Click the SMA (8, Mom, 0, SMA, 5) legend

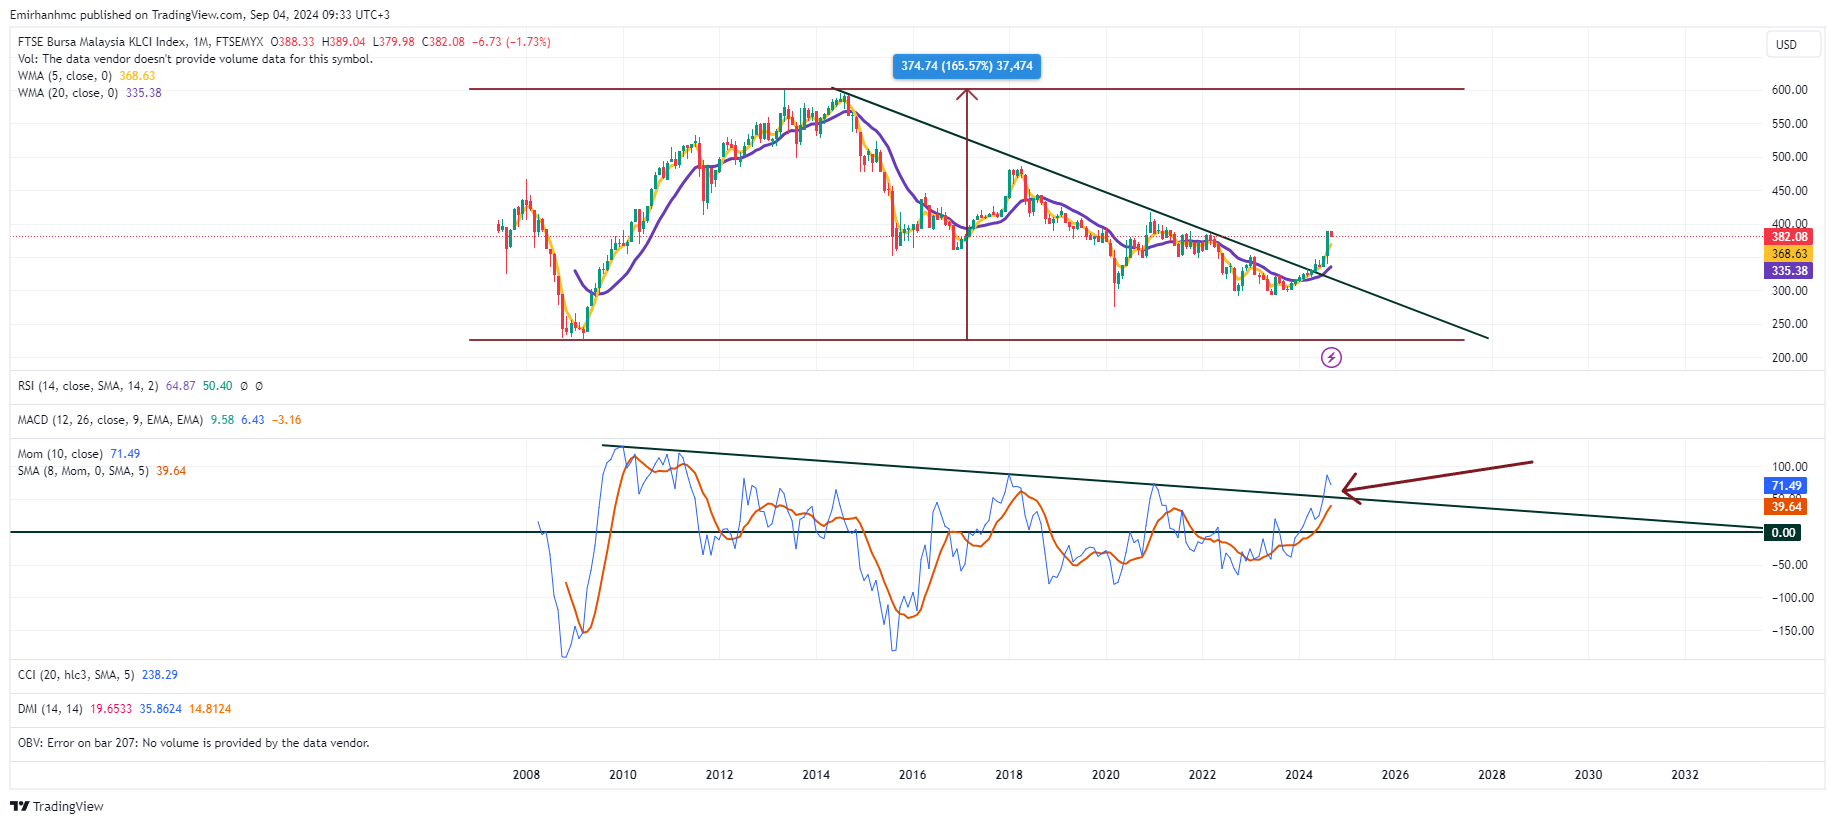[83, 471]
